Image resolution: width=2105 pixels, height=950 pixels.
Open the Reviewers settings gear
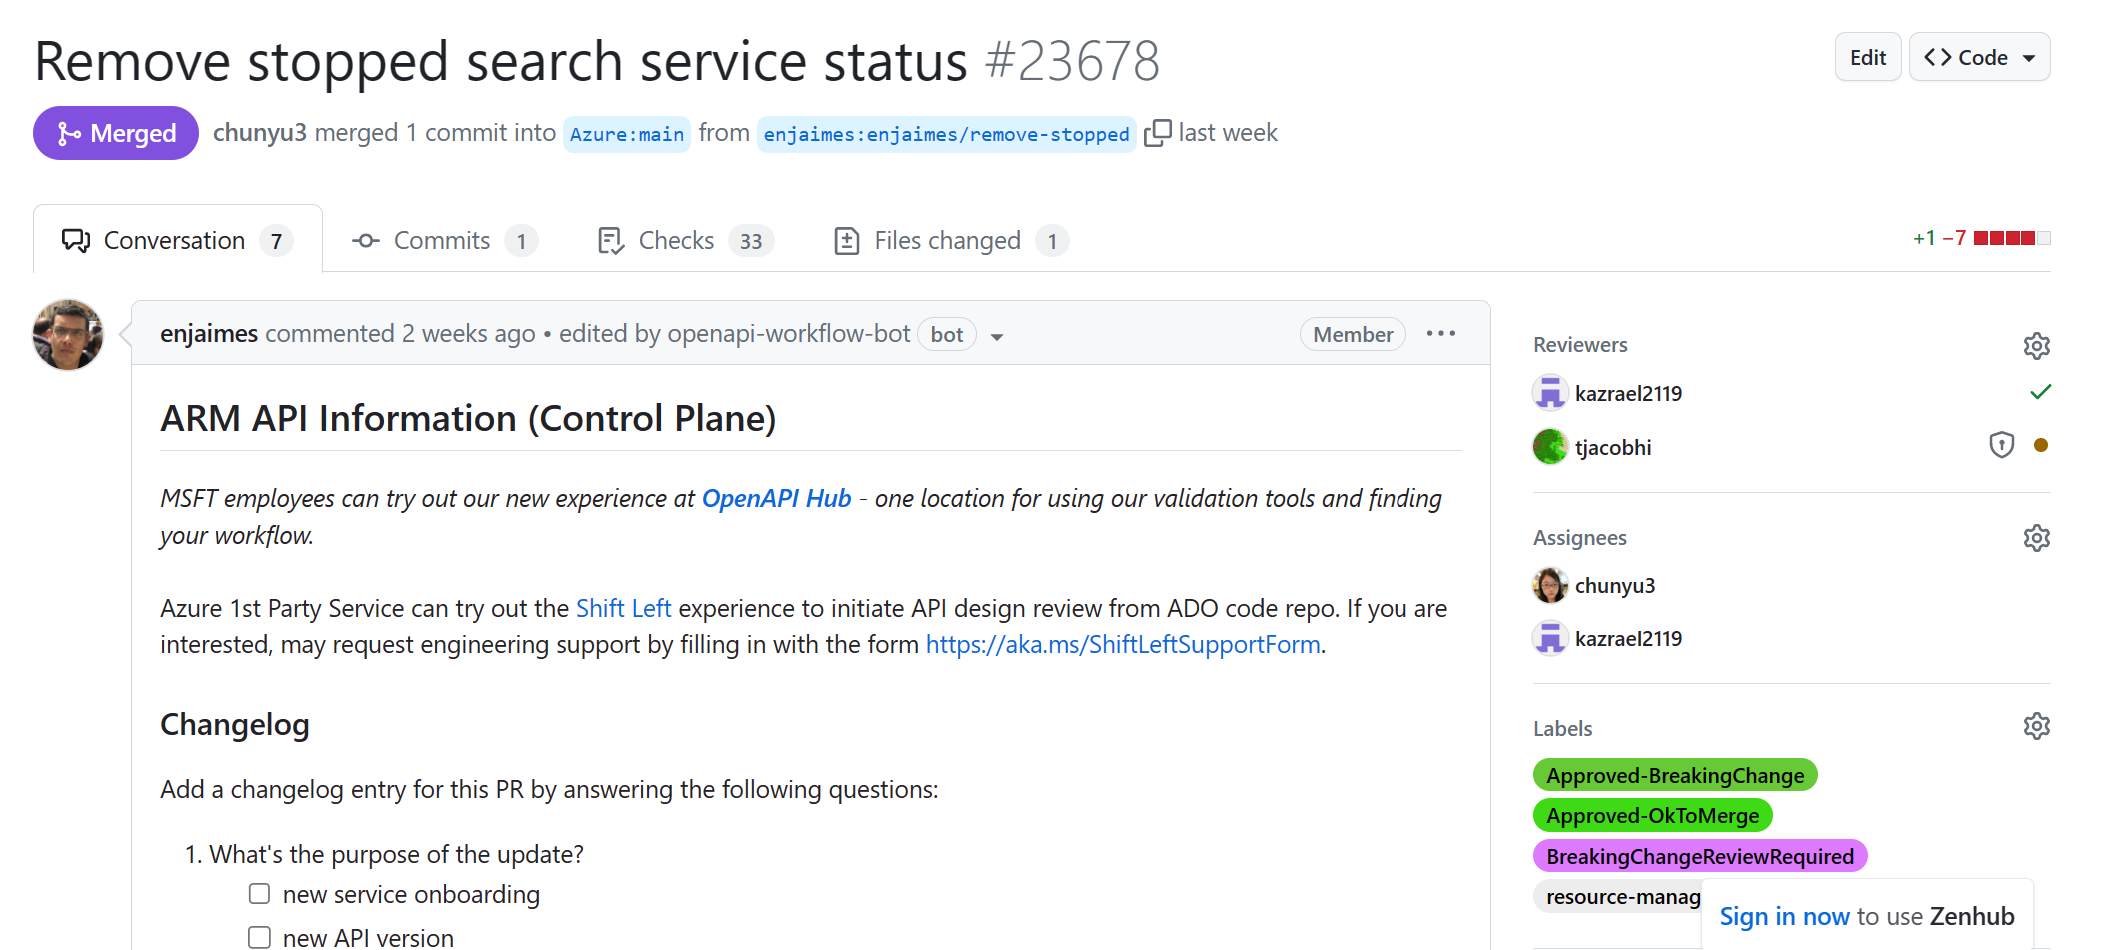pos(2037,345)
